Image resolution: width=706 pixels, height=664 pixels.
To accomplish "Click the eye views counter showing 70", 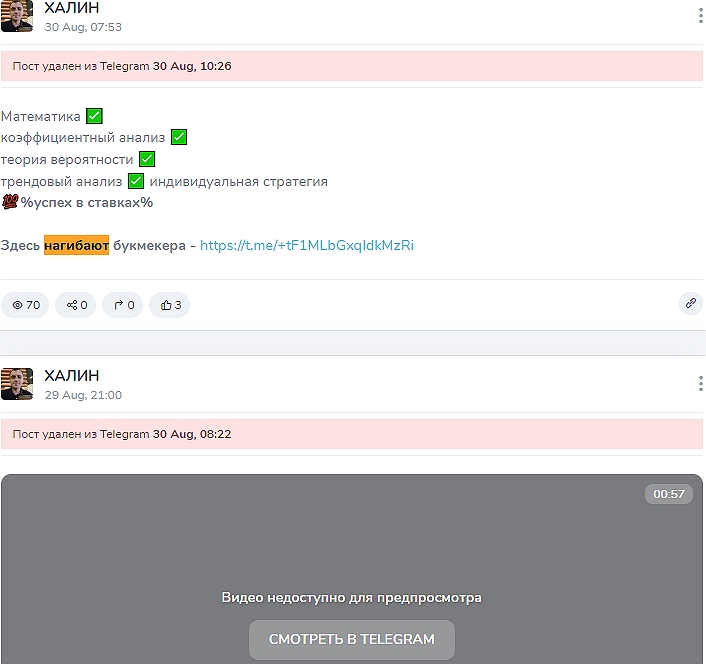I will [x=25, y=305].
